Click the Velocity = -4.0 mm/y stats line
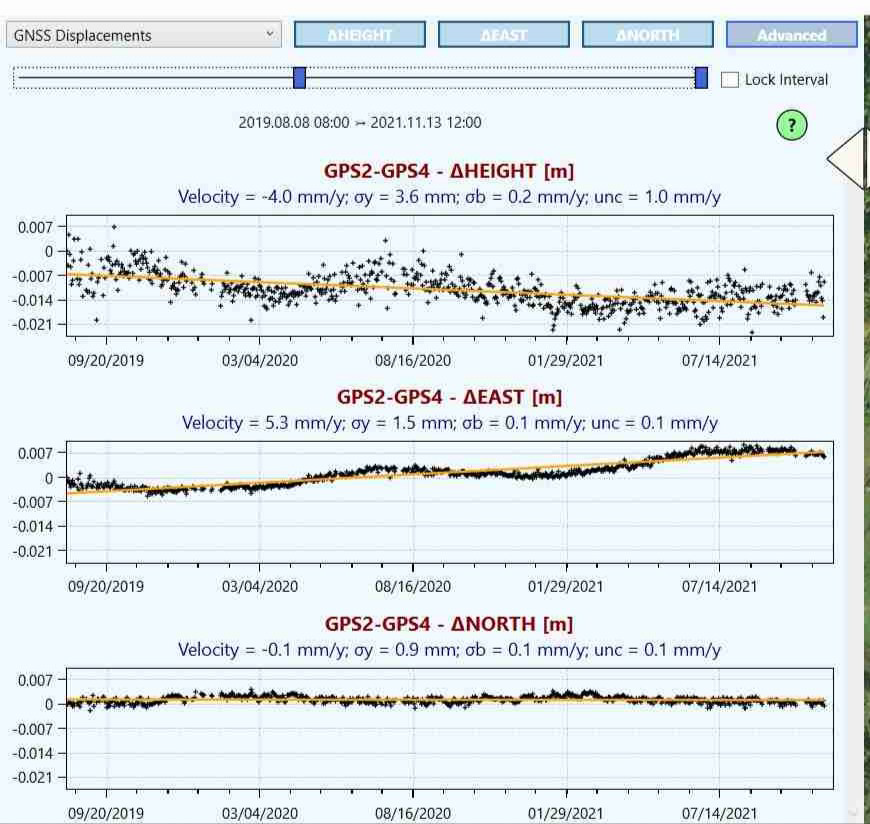 coord(449,196)
